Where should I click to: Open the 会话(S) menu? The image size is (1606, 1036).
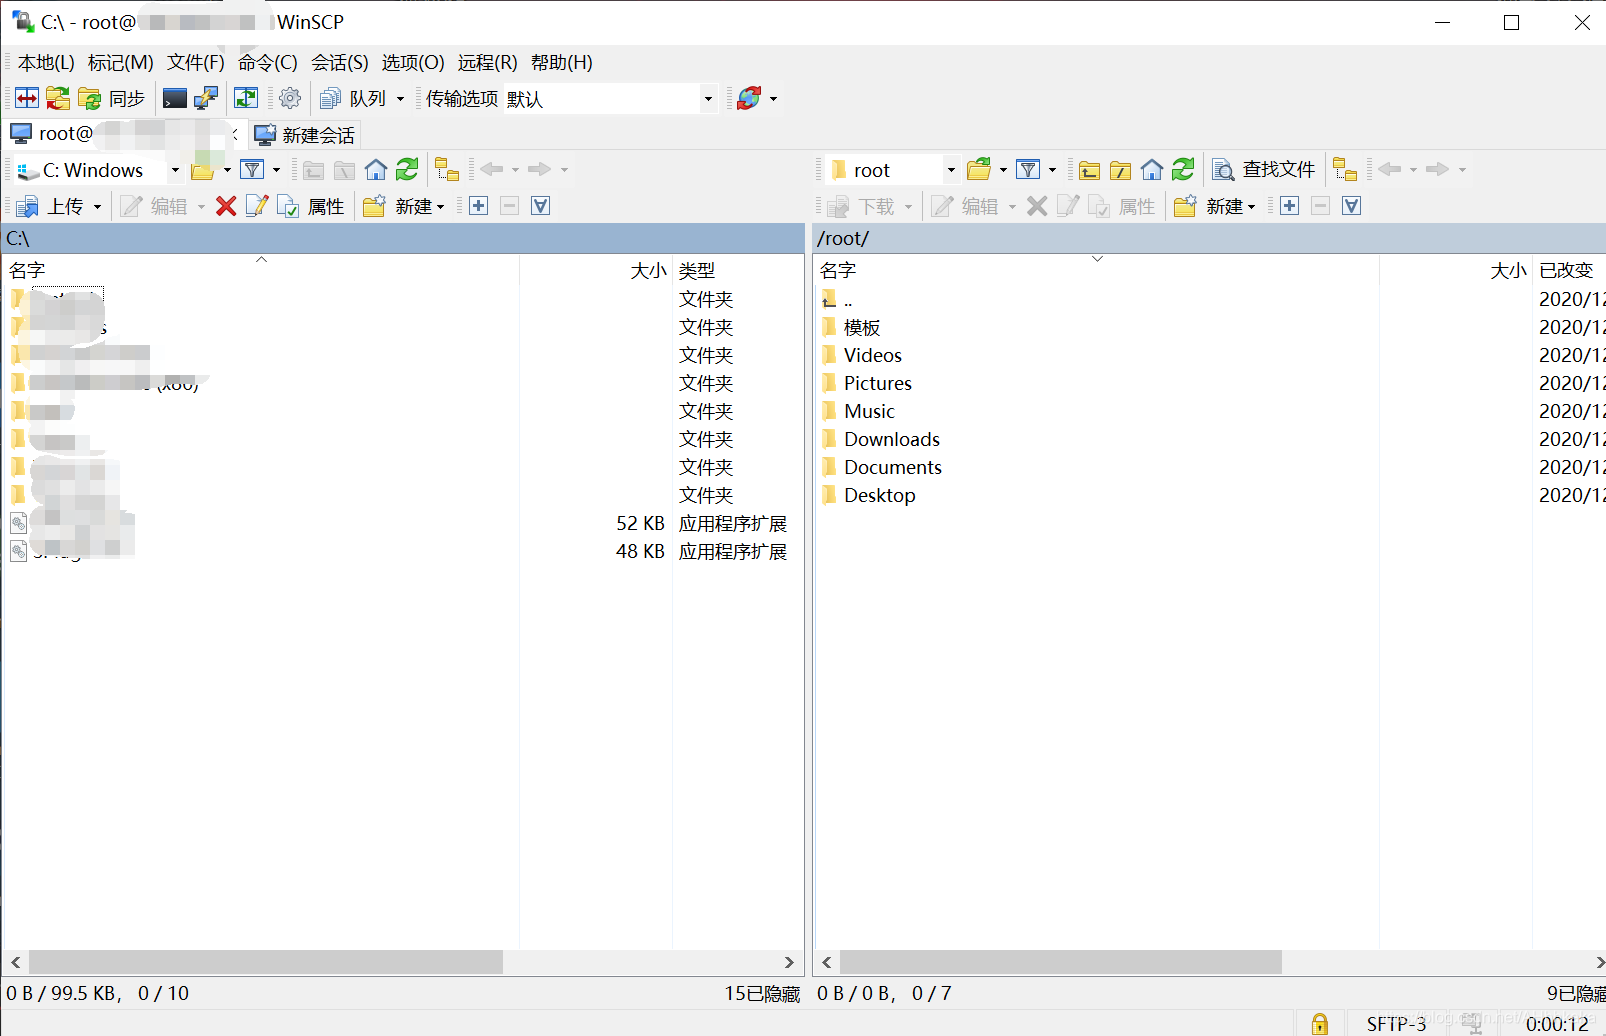(340, 62)
